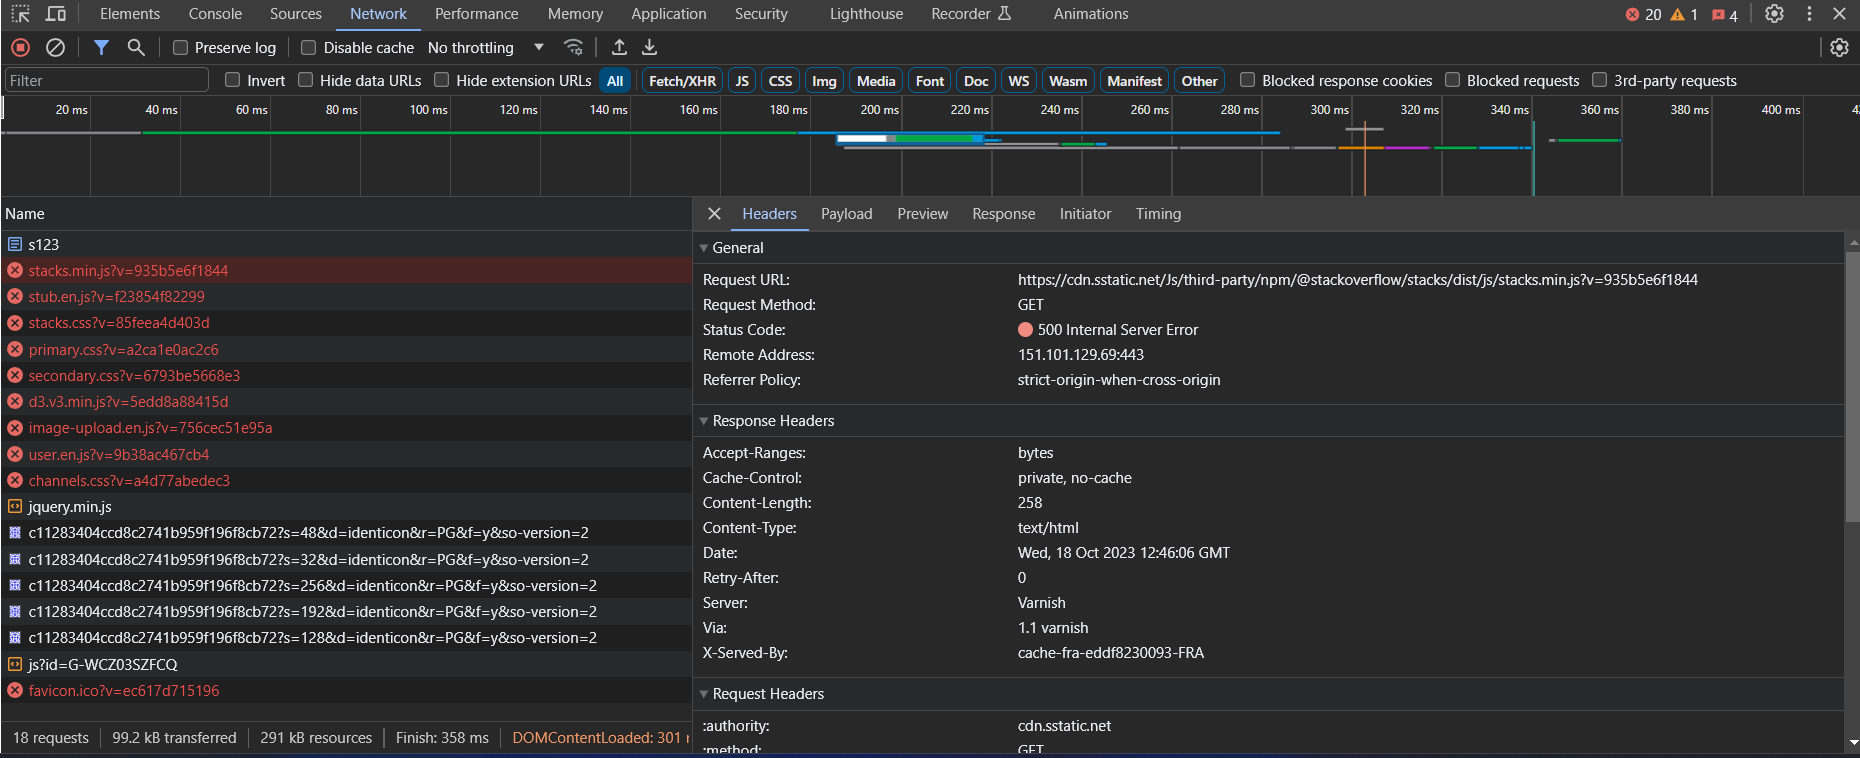
Task: Open the network search magnifier
Action: click(136, 47)
